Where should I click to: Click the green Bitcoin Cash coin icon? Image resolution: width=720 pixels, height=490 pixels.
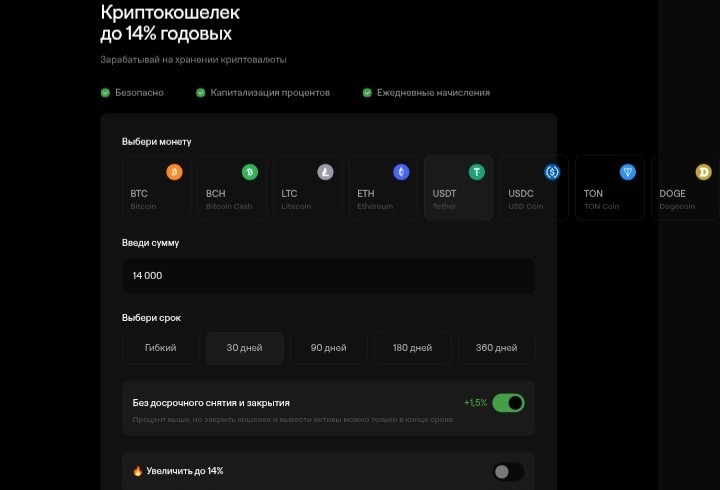tap(250, 172)
